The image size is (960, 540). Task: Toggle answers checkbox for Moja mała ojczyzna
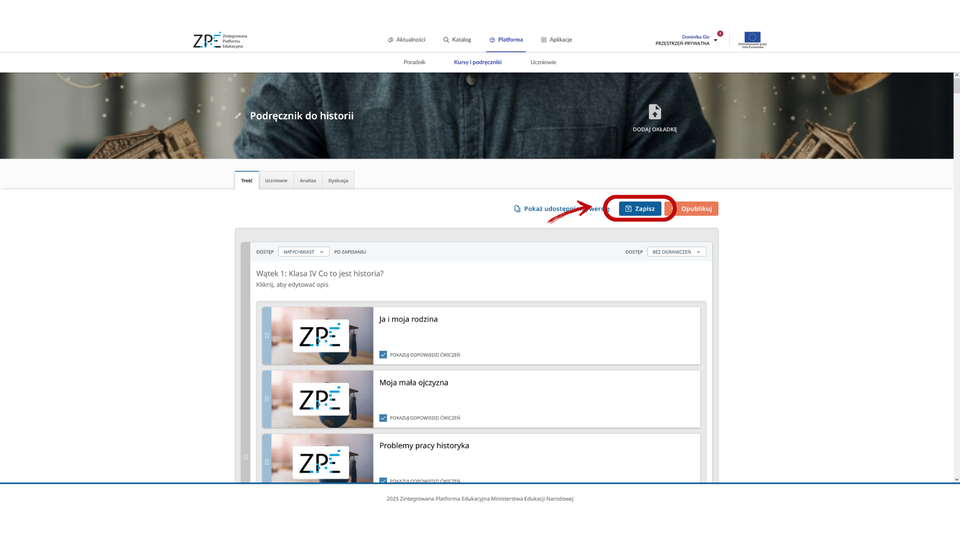pos(383,417)
